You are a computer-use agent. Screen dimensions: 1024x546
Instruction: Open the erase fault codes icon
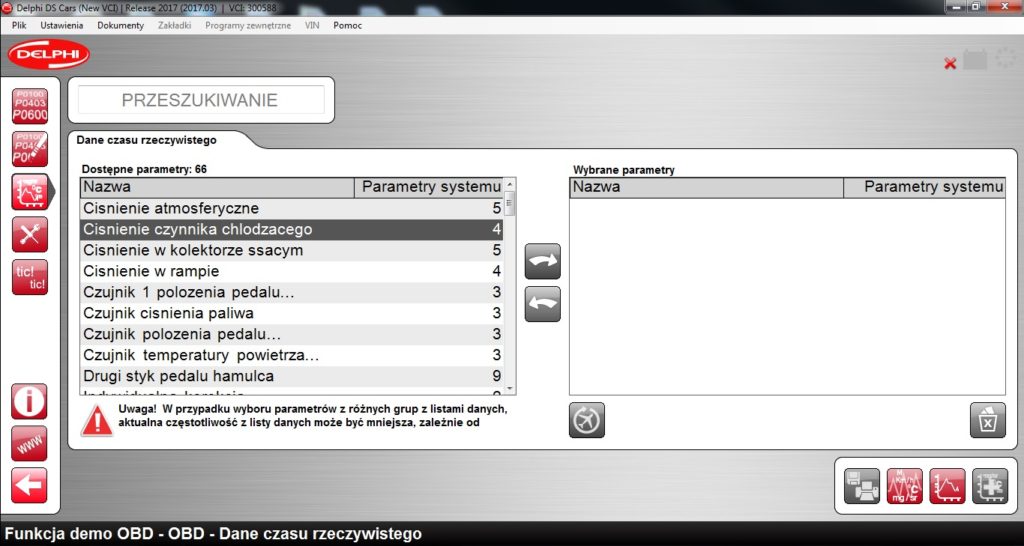[x=29, y=149]
